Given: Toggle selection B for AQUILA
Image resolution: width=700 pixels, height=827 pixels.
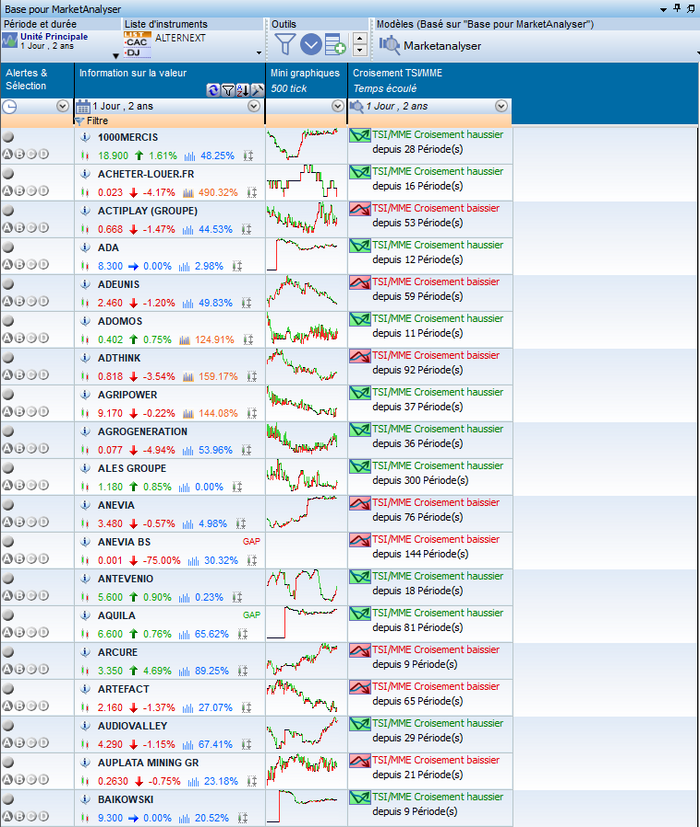Looking at the screenshot, I should (x=20, y=632).
